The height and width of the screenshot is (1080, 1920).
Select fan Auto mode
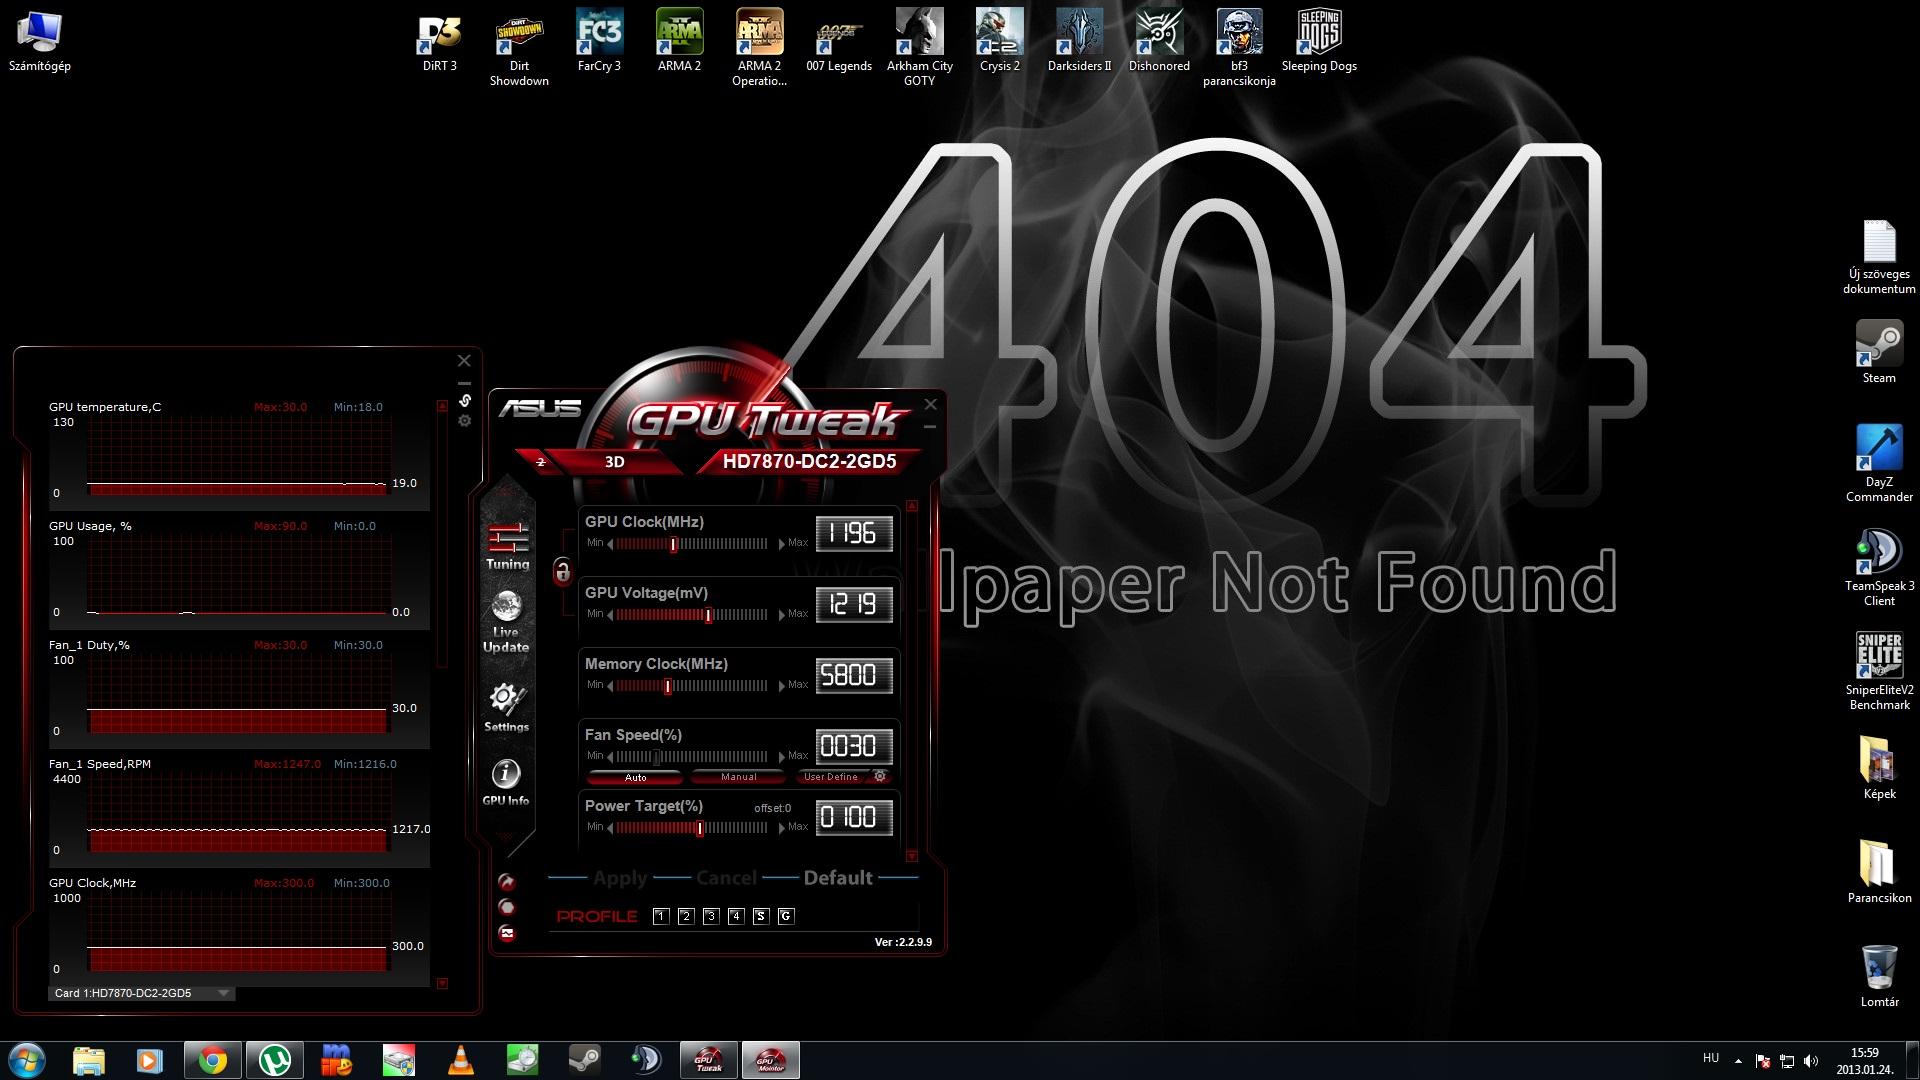[636, 777]
